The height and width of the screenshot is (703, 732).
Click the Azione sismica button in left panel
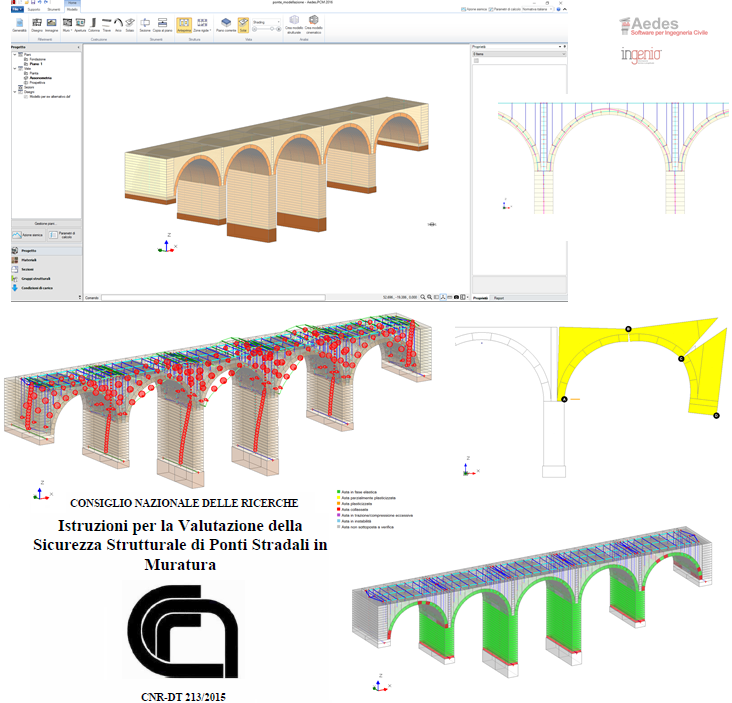click(x=28, y=235)
